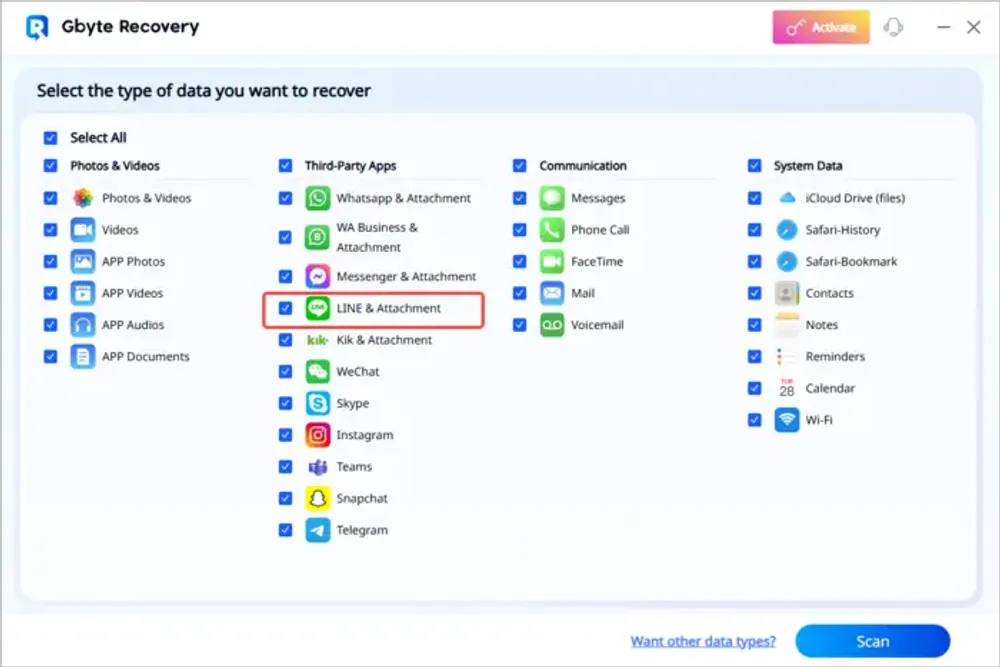Close the Gbyte Recovery window
1000x667 pixels.
point(973,27)
